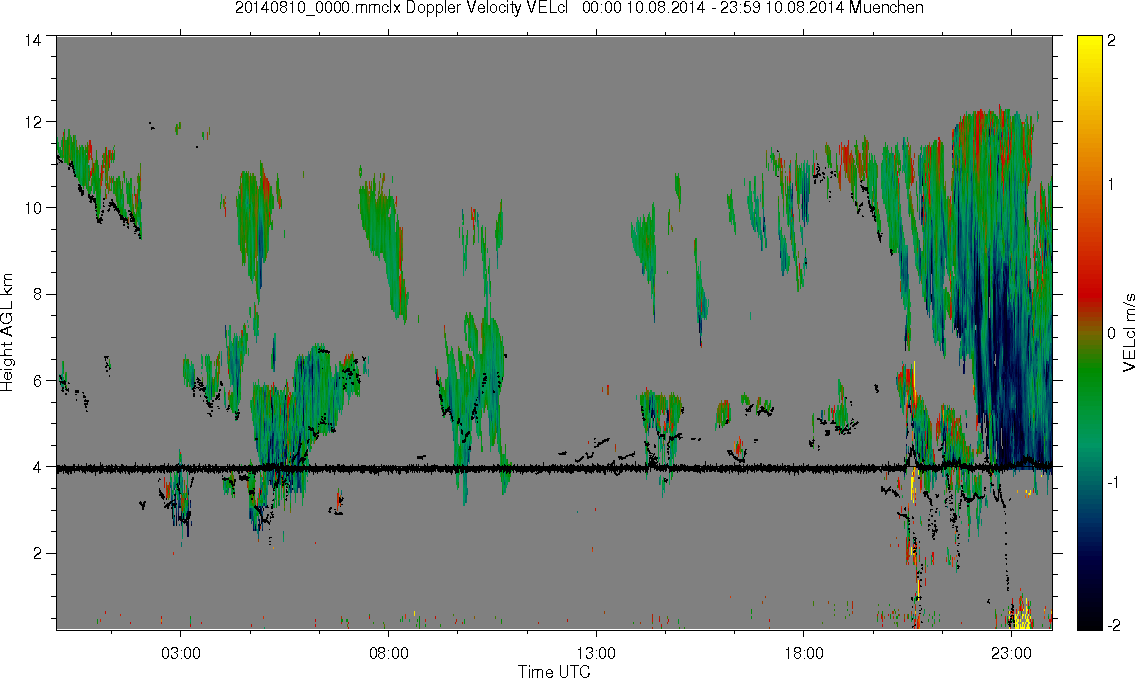Click the 14 km height tick label
The width and height of the screenshot is (1135, 678).
click(x=33, y=41)
